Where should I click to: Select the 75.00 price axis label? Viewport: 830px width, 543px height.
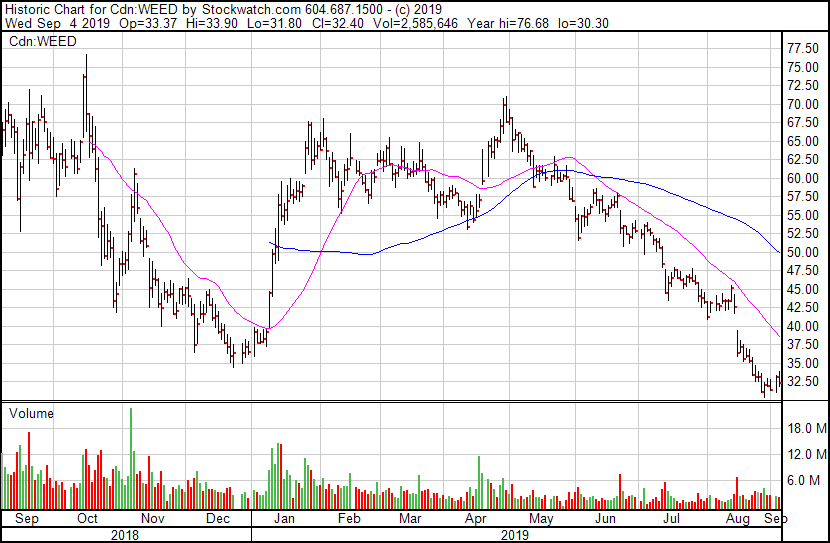[x=803, y=67]
